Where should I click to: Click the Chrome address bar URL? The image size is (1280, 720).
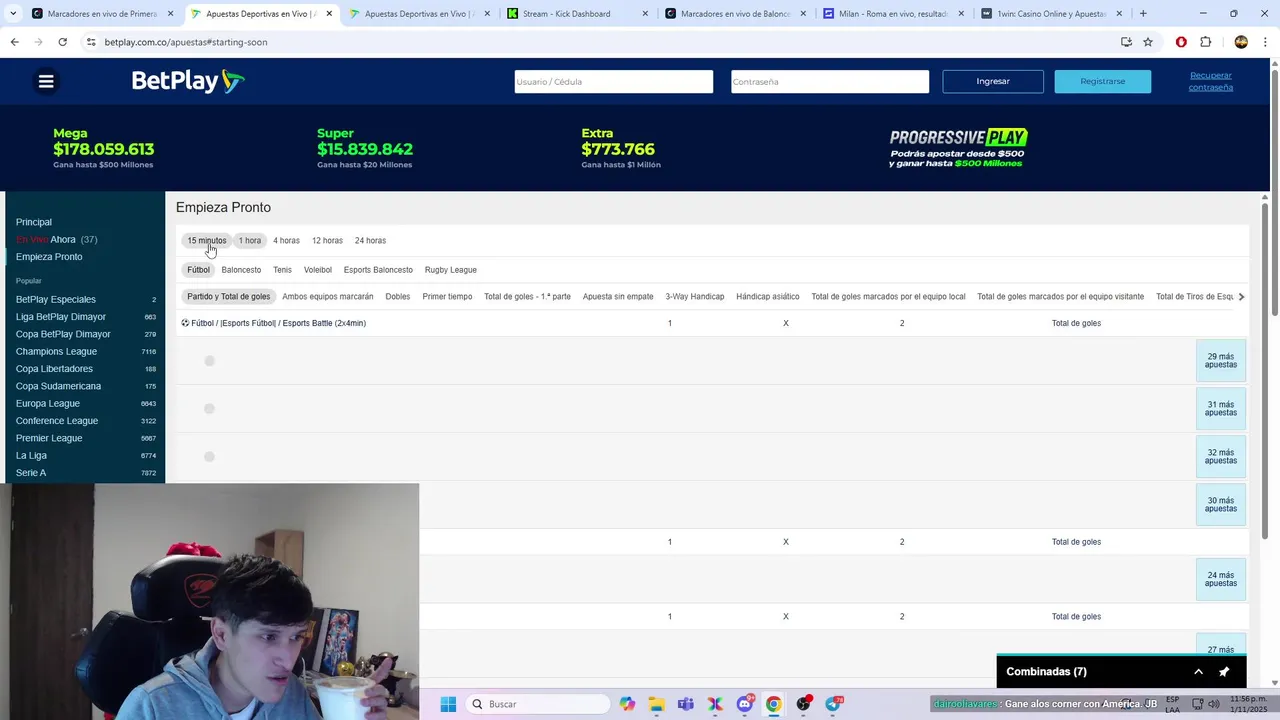[x=186, y=42]
